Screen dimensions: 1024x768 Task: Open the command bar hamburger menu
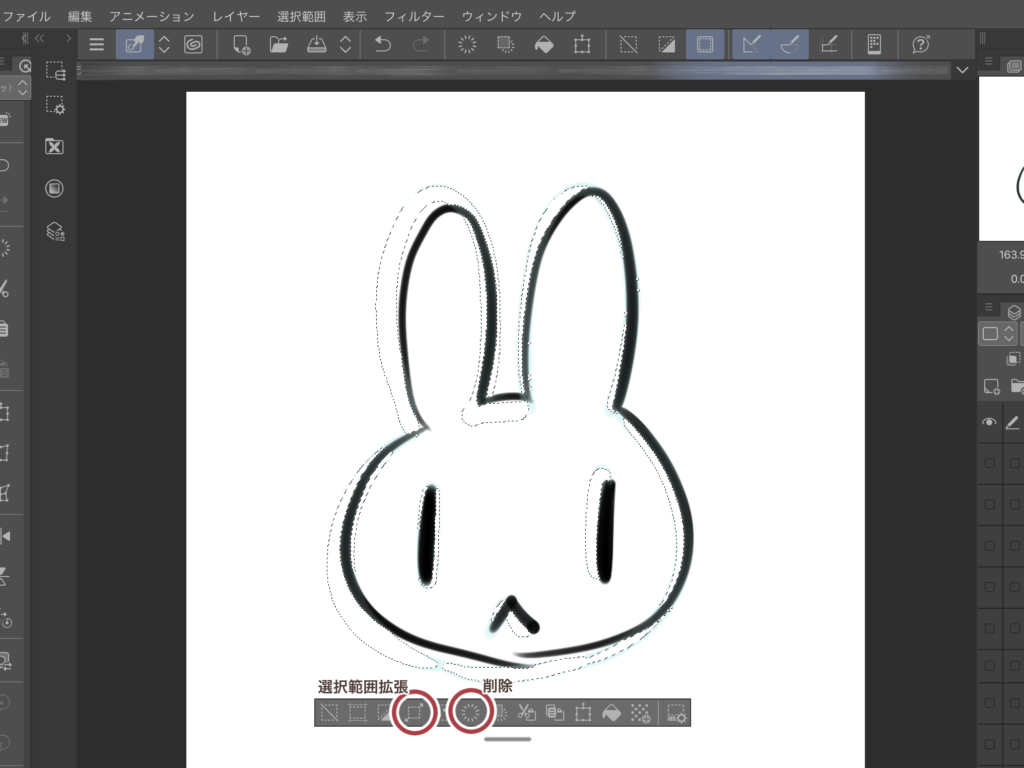click(97, 44)
